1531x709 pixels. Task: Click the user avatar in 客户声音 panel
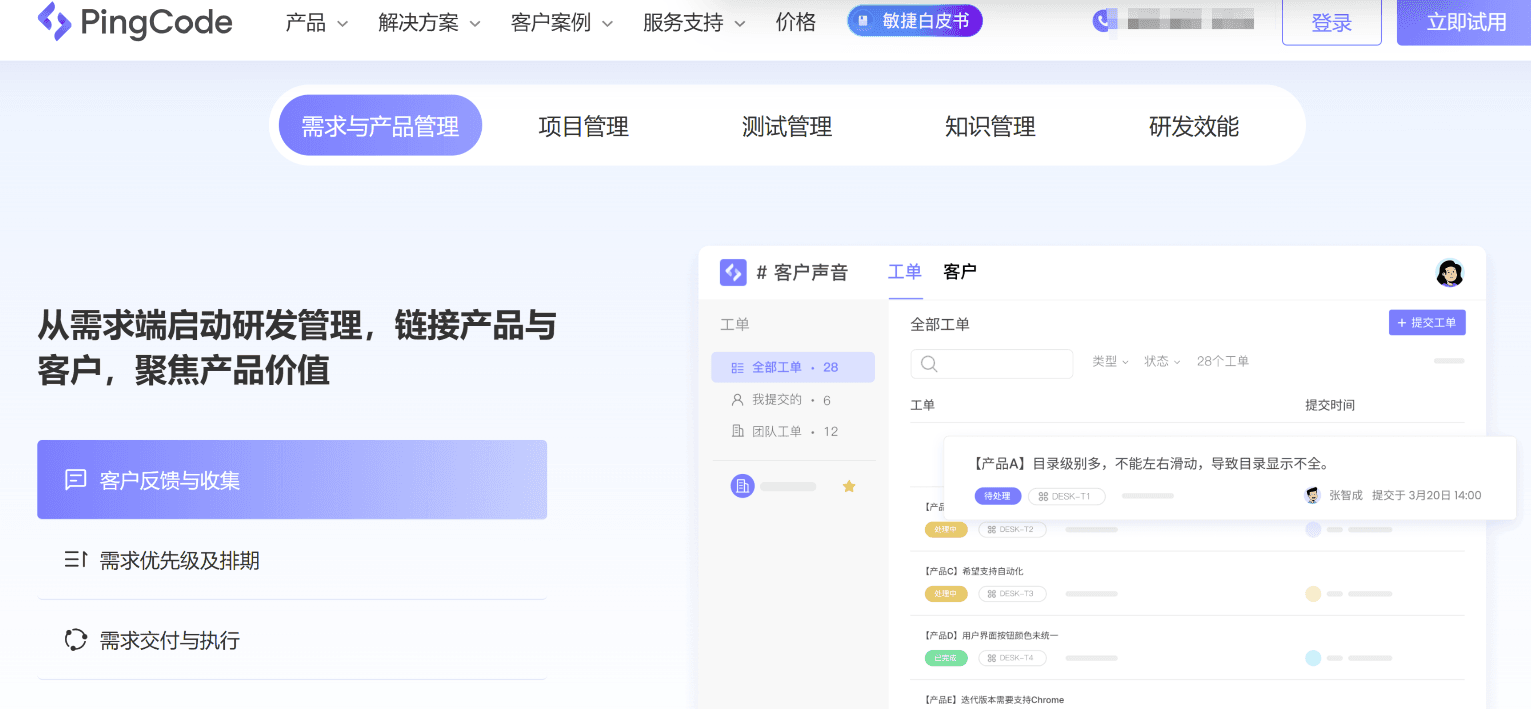pos(1449,272)
